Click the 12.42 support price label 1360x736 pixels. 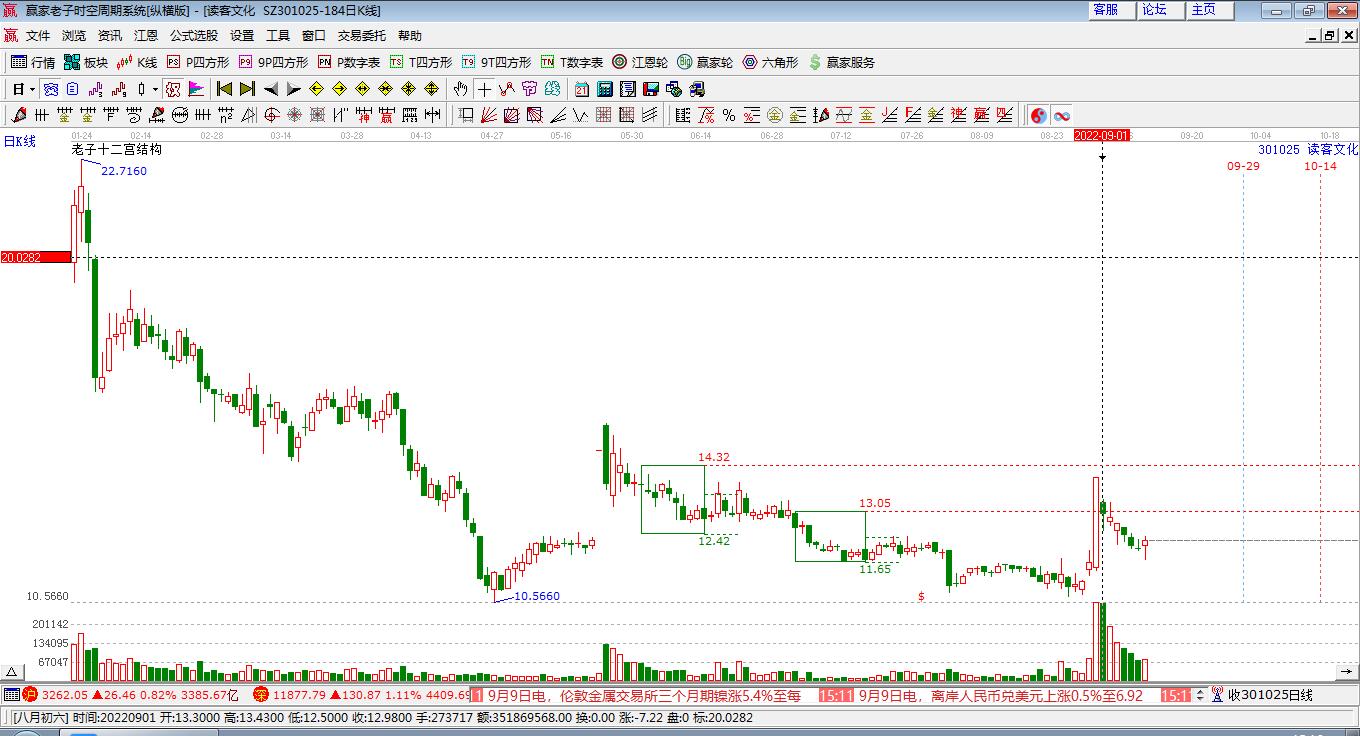(714, 540)
